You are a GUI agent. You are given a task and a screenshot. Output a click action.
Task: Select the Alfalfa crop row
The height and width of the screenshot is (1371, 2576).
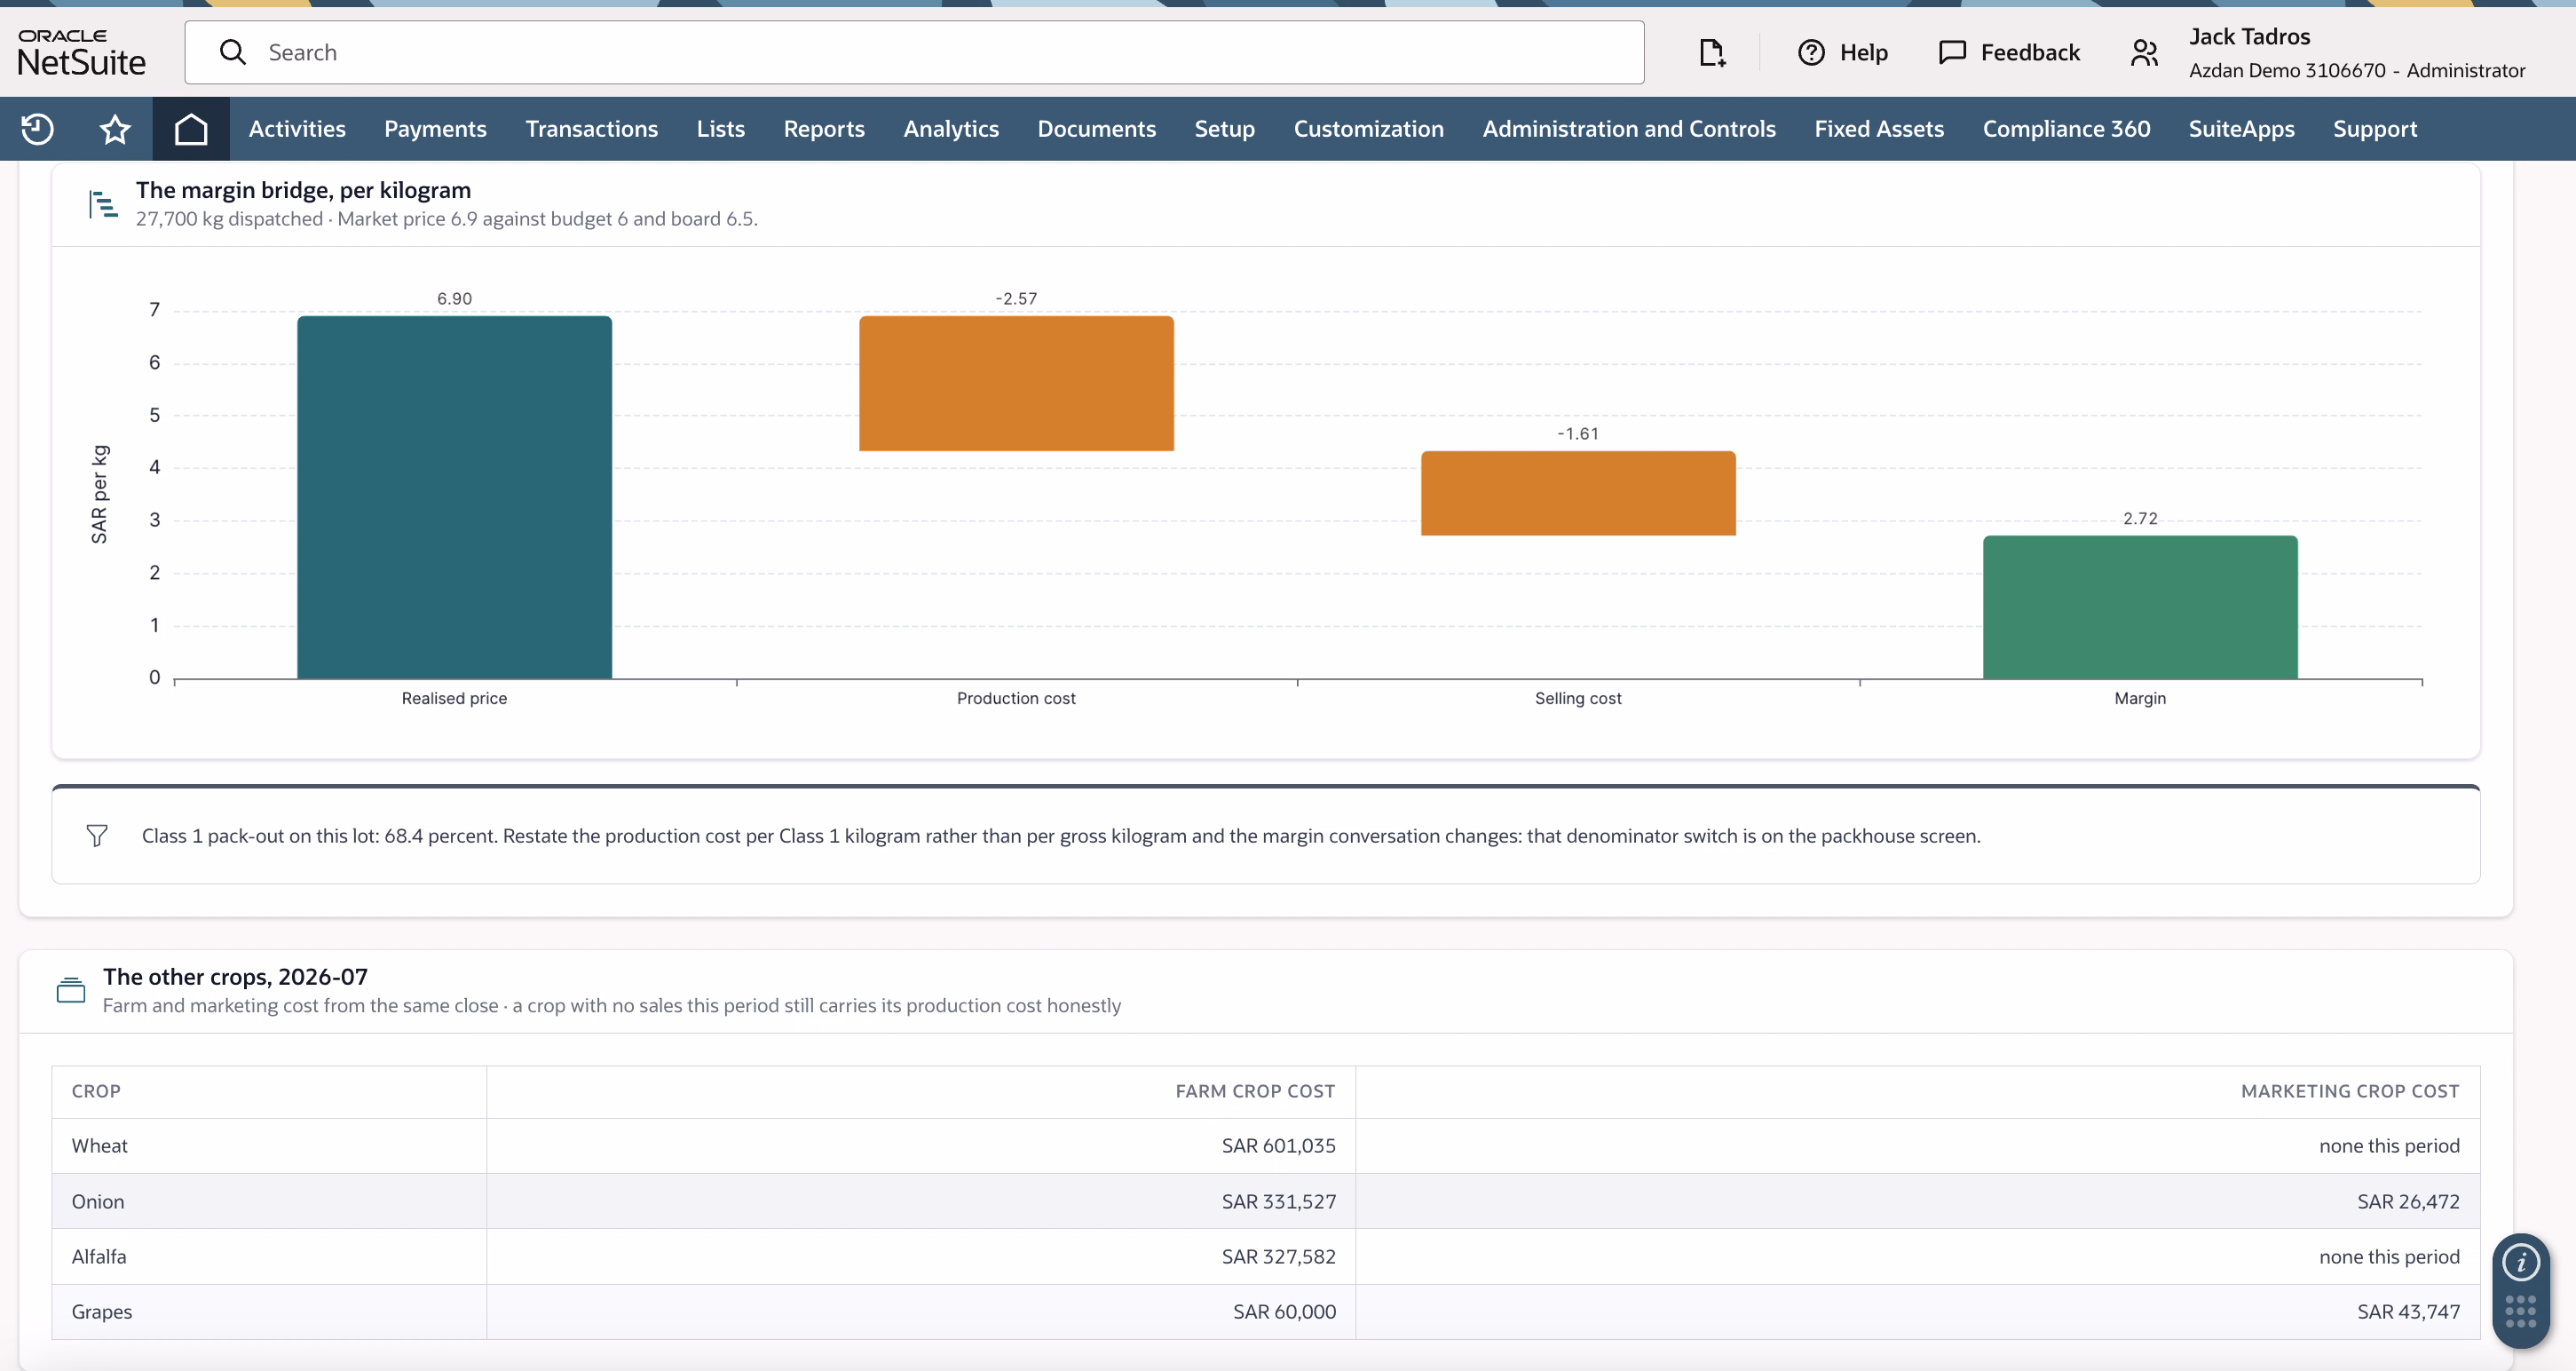(1266, 1257)
